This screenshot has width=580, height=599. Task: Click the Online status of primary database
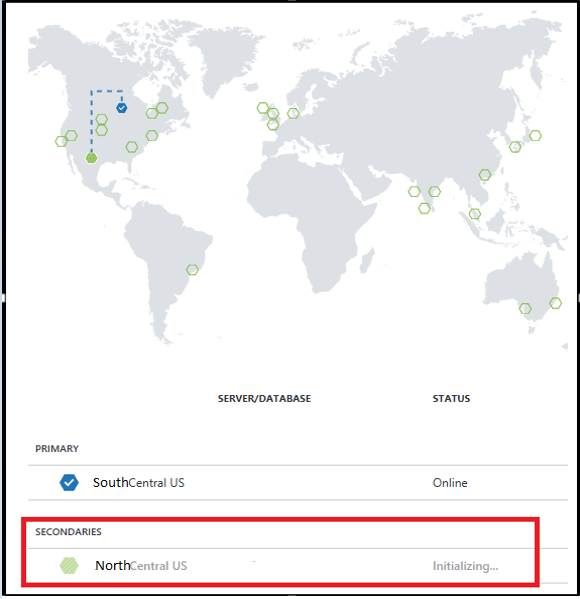(x=450, y=483)
